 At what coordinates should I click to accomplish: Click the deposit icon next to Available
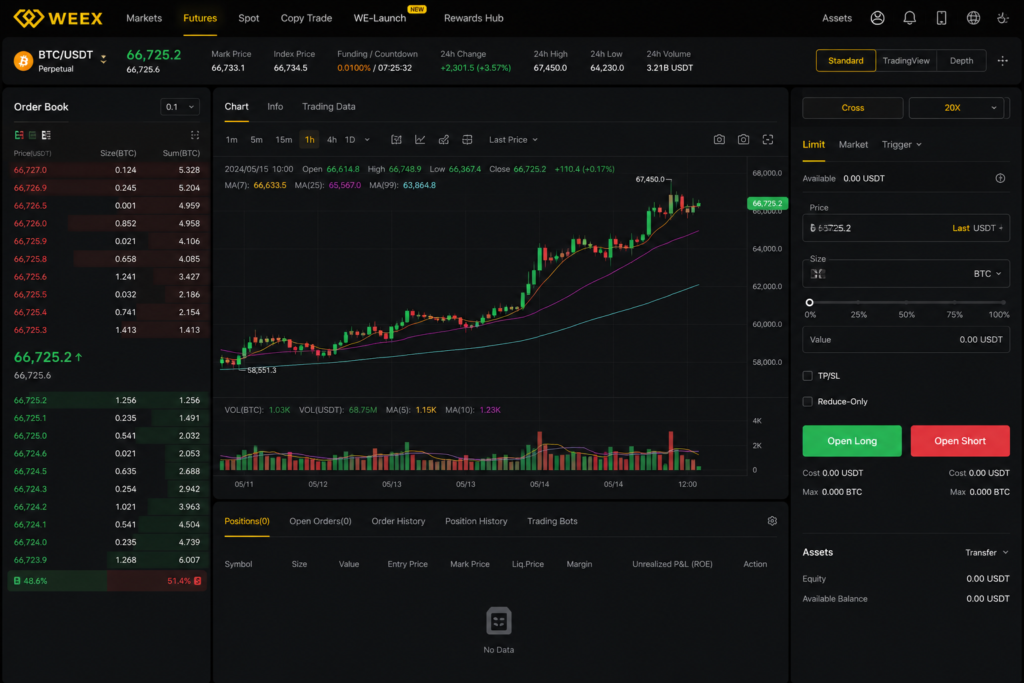click(1000, 178)
